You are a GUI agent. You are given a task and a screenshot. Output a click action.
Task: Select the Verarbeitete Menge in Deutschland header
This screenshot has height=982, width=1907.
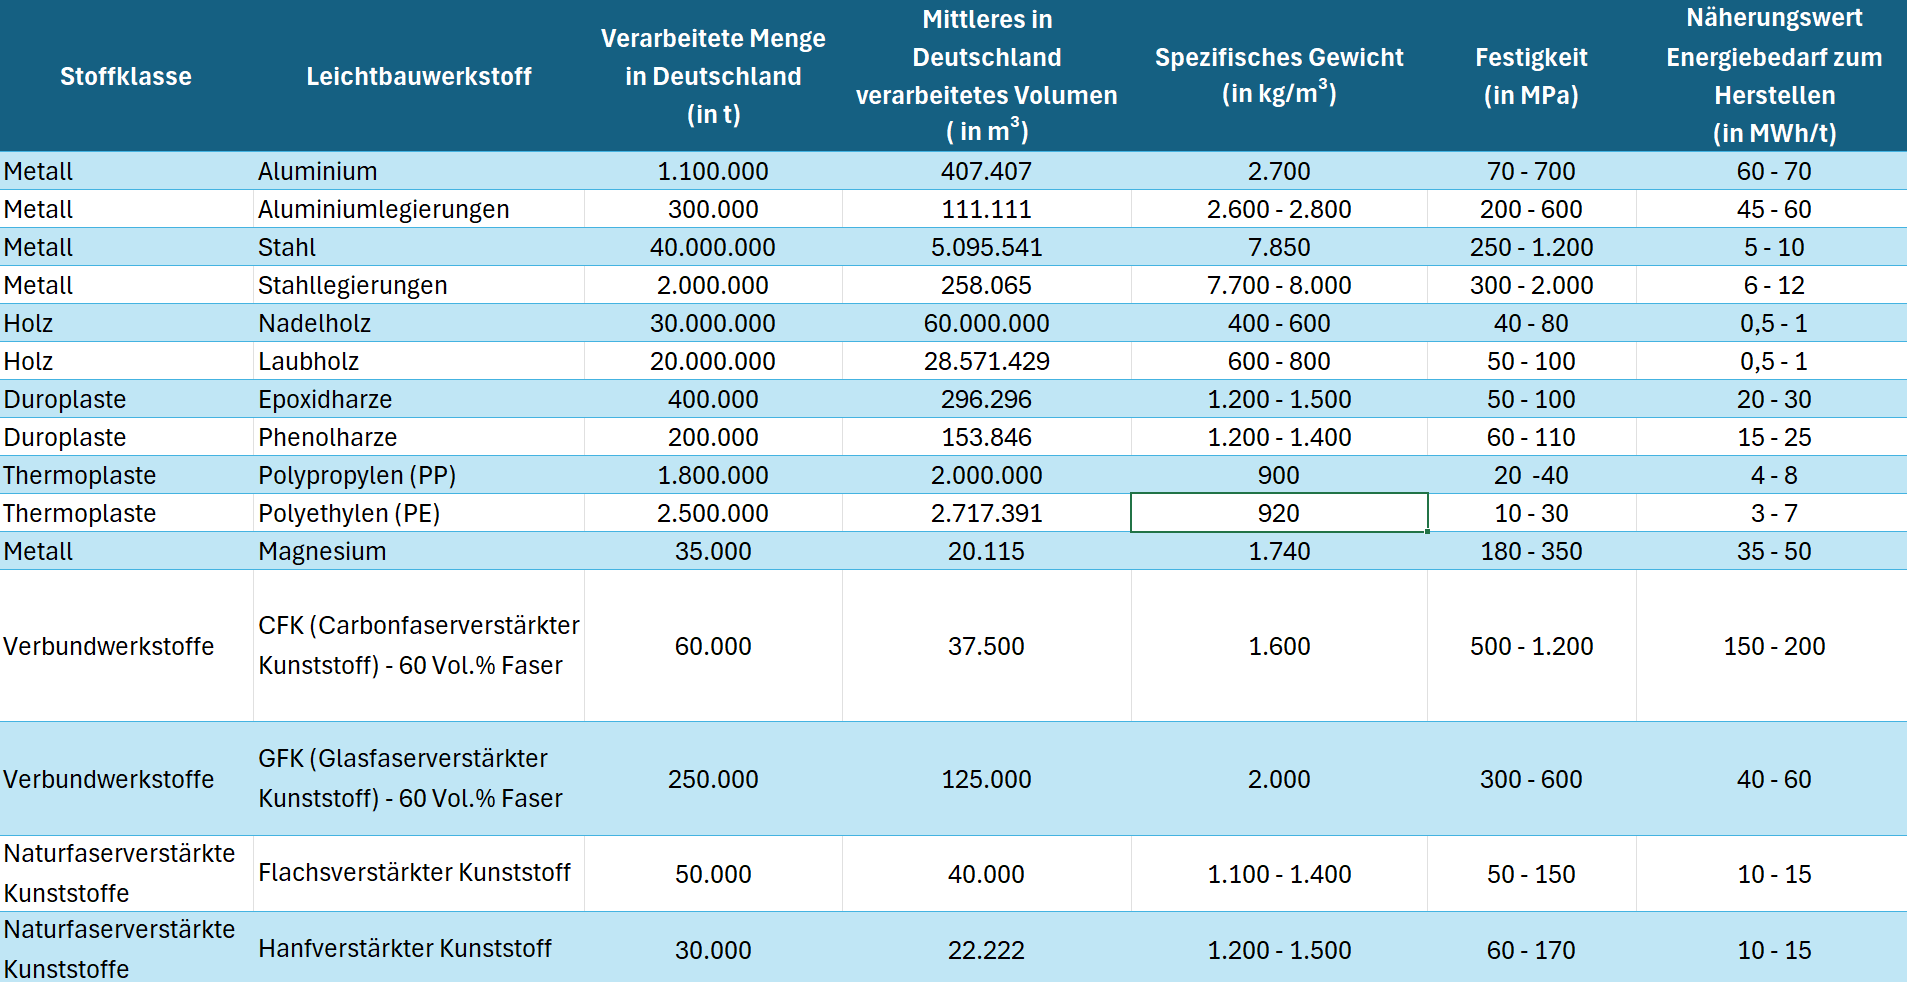pyautogui.click(x=712, y=76)
